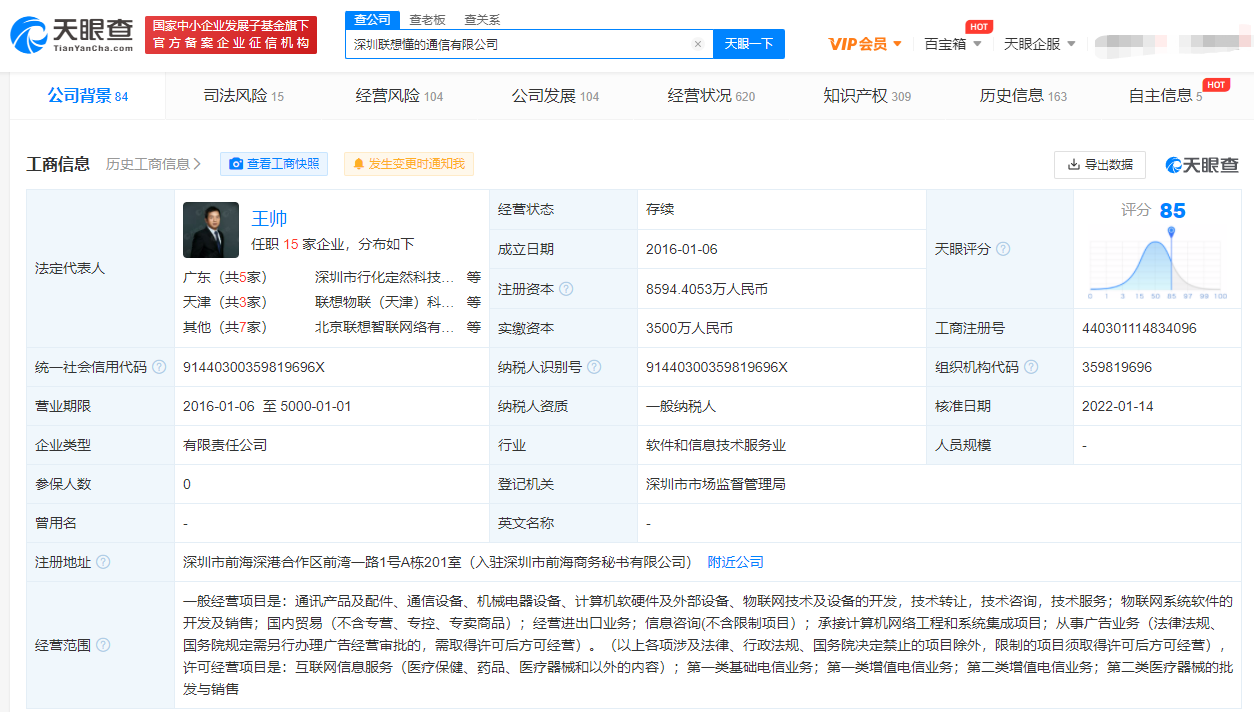
Task: Click 等 next to 联想物联（天津）
Action: pos(474,302)
